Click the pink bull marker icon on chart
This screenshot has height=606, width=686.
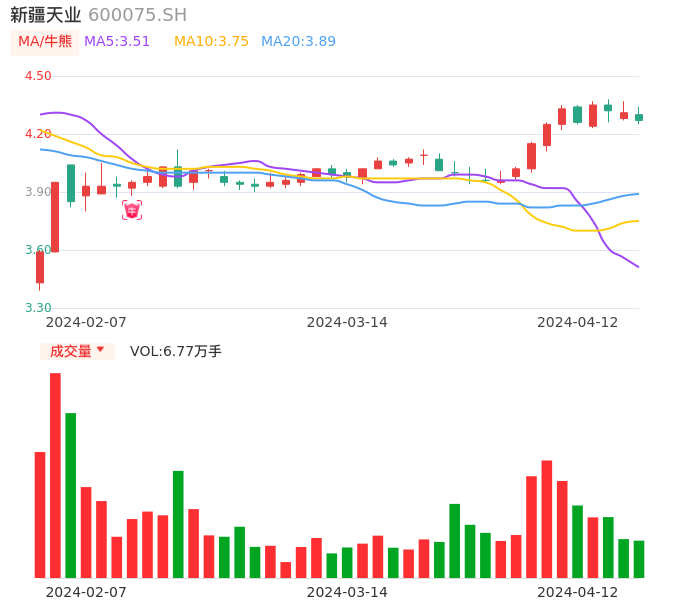click(132, 210)
